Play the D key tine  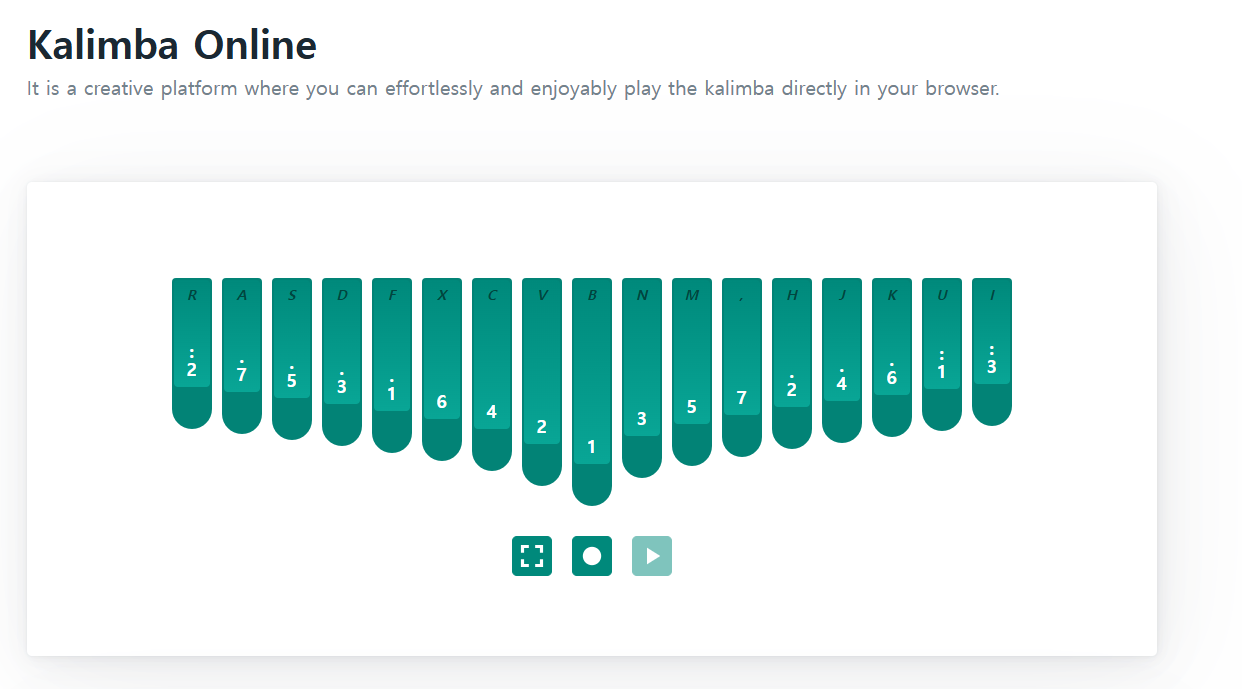[342, 361]
